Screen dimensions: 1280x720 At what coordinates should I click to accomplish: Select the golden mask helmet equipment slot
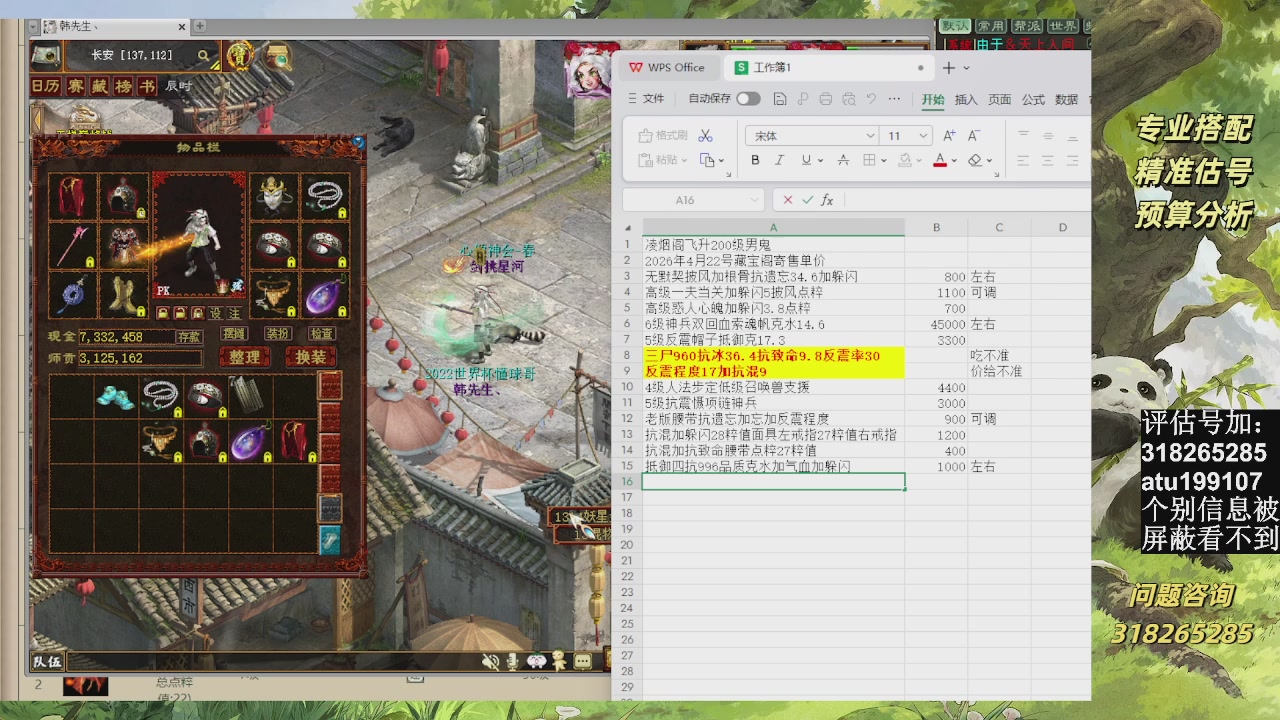click(x=274, y=197)
